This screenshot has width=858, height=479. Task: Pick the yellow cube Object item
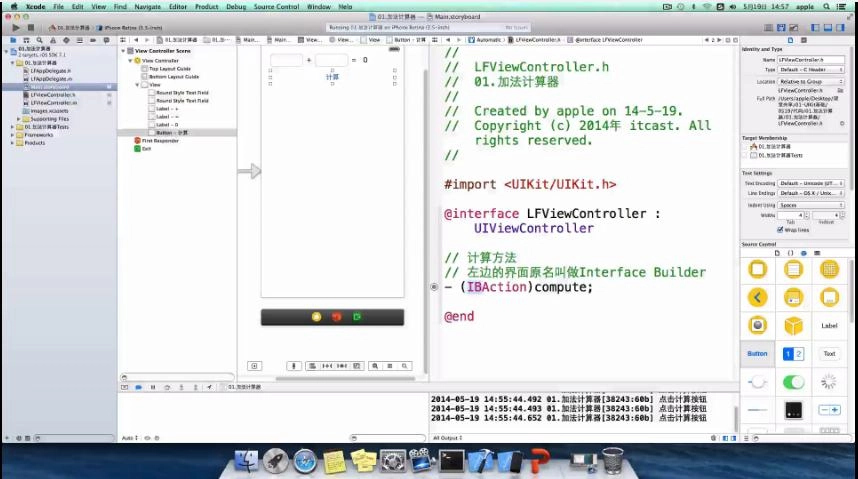tap(793, 326)
